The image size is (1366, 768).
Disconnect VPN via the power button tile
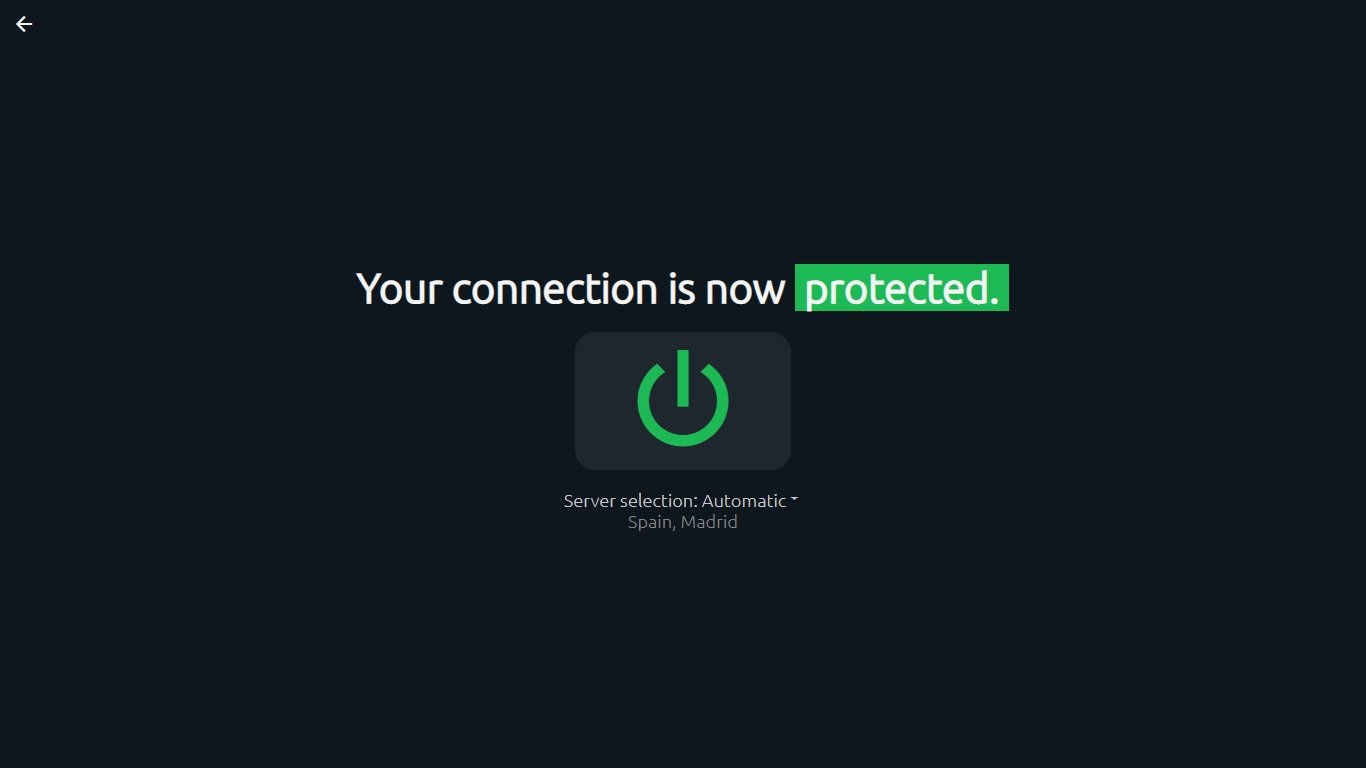[683, 401]
